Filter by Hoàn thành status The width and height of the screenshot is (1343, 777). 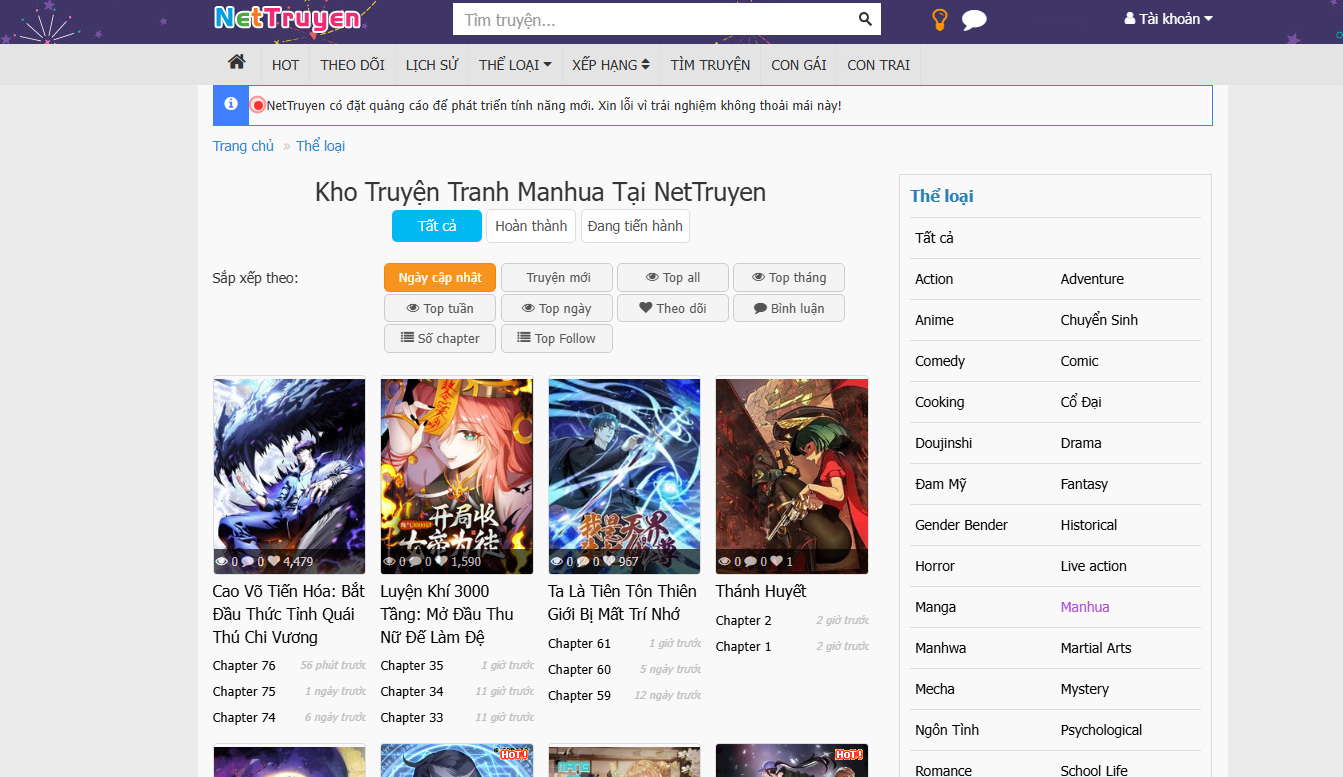(x=531, y=226)
